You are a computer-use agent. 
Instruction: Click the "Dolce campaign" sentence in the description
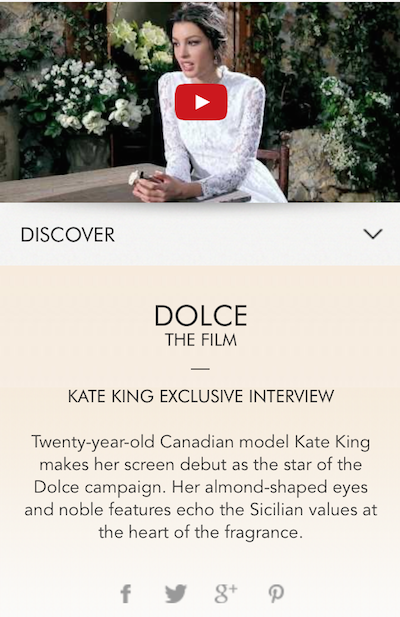coord(102,488)
